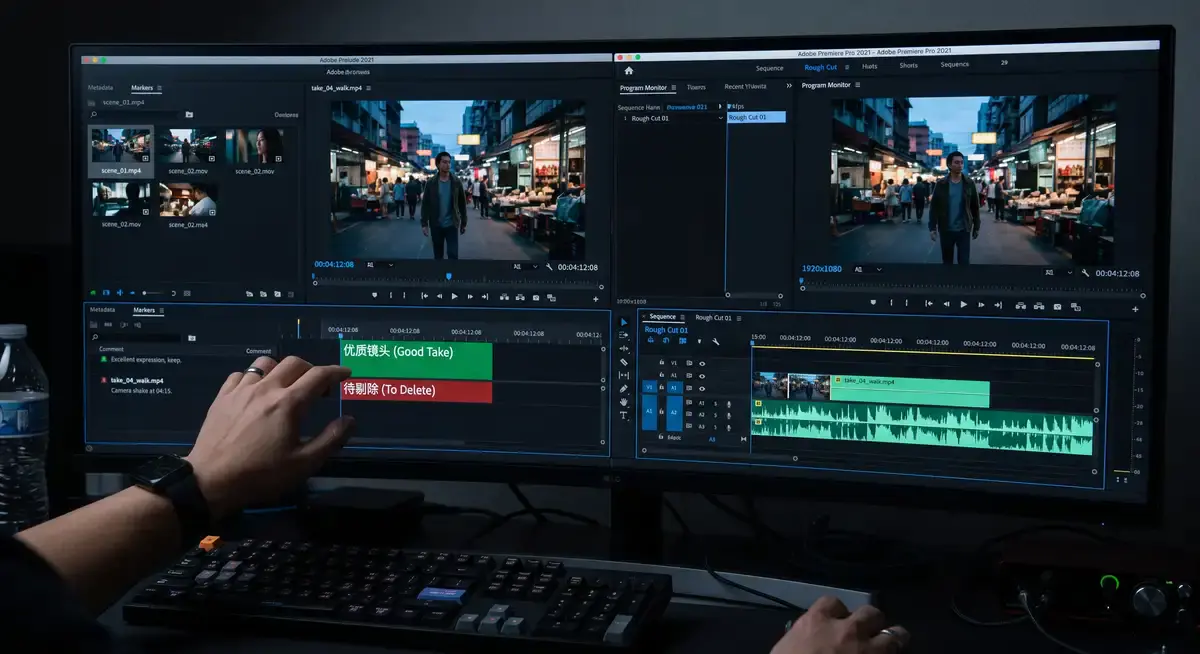
Task: Click the blue 00:04:12:08 timecode in Prelude
Action: pos(334,265)
